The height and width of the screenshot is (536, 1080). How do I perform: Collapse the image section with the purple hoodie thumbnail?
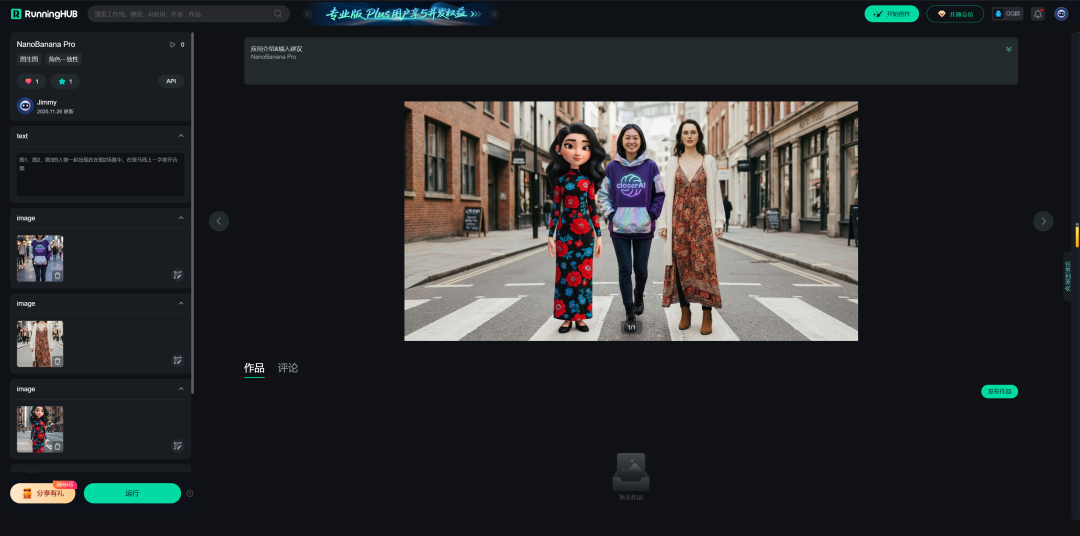[181, 218]
